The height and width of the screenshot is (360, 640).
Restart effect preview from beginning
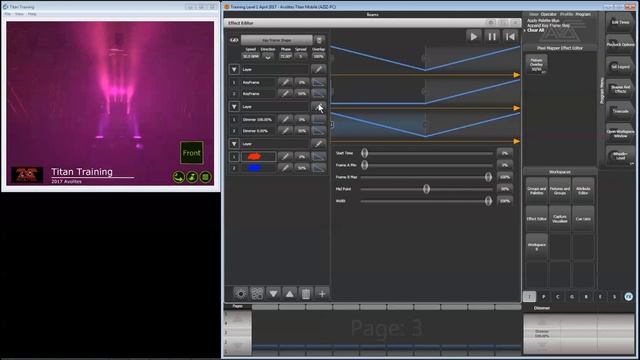(x=510, y=37)
